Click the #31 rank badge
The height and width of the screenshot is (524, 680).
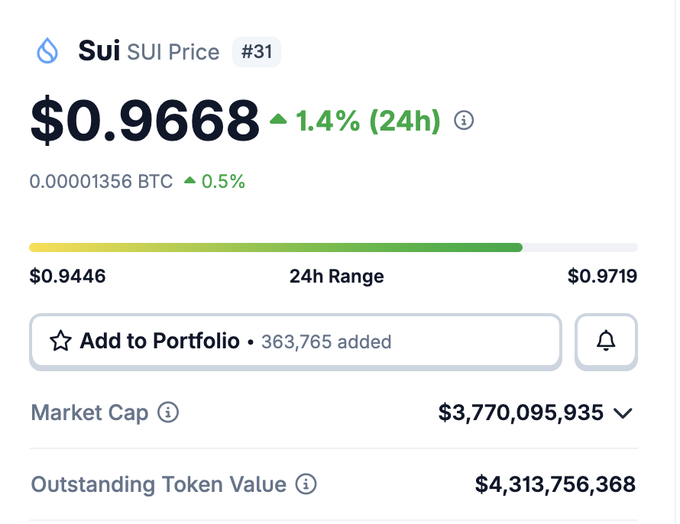point(257,52)
